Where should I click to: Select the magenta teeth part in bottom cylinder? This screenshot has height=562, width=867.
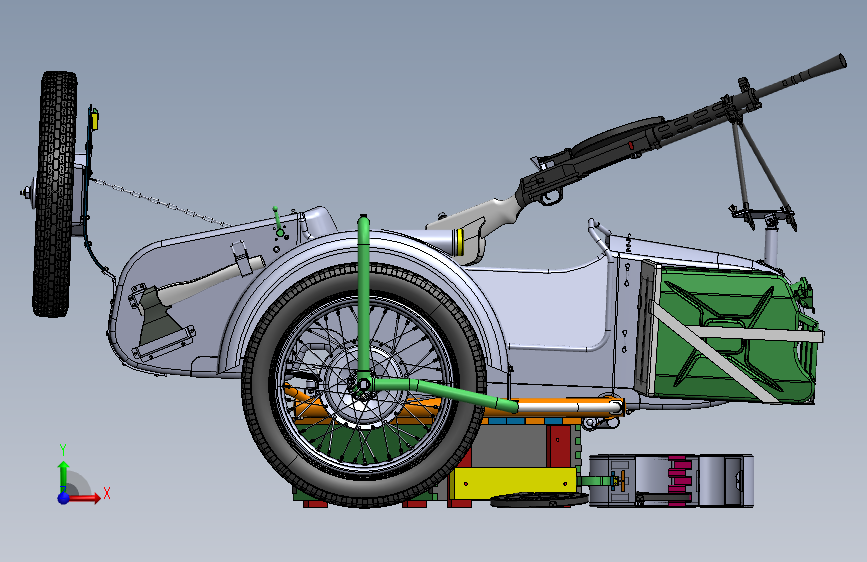680,480
